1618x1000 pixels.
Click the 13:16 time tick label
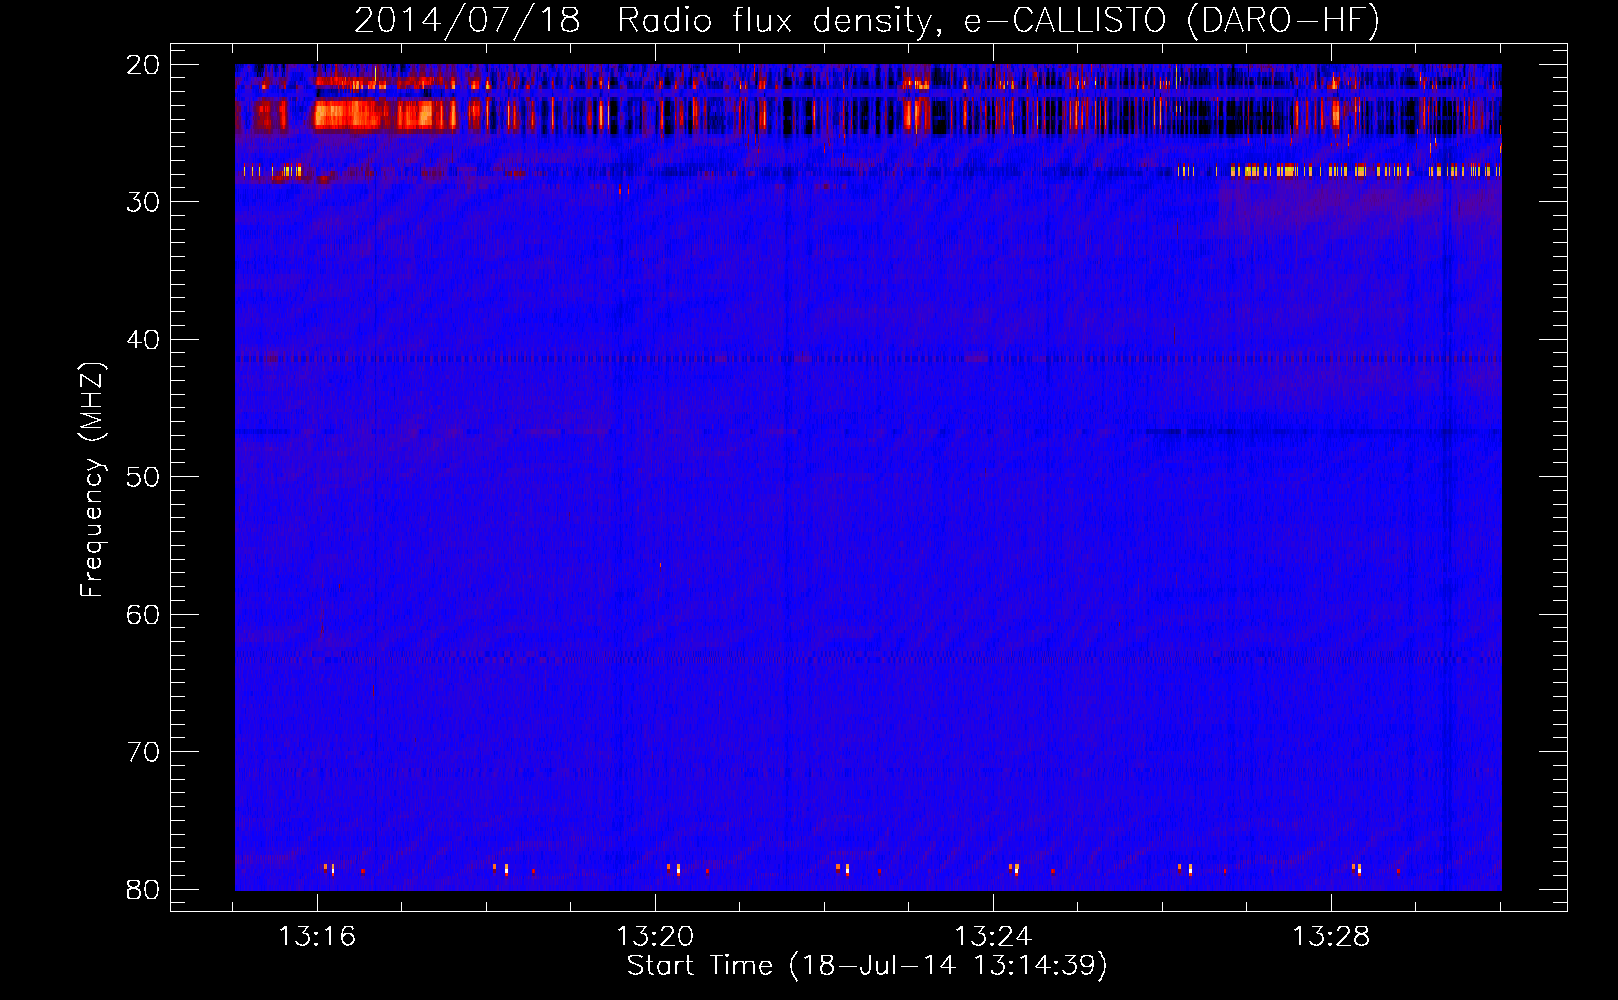(317, 937)
